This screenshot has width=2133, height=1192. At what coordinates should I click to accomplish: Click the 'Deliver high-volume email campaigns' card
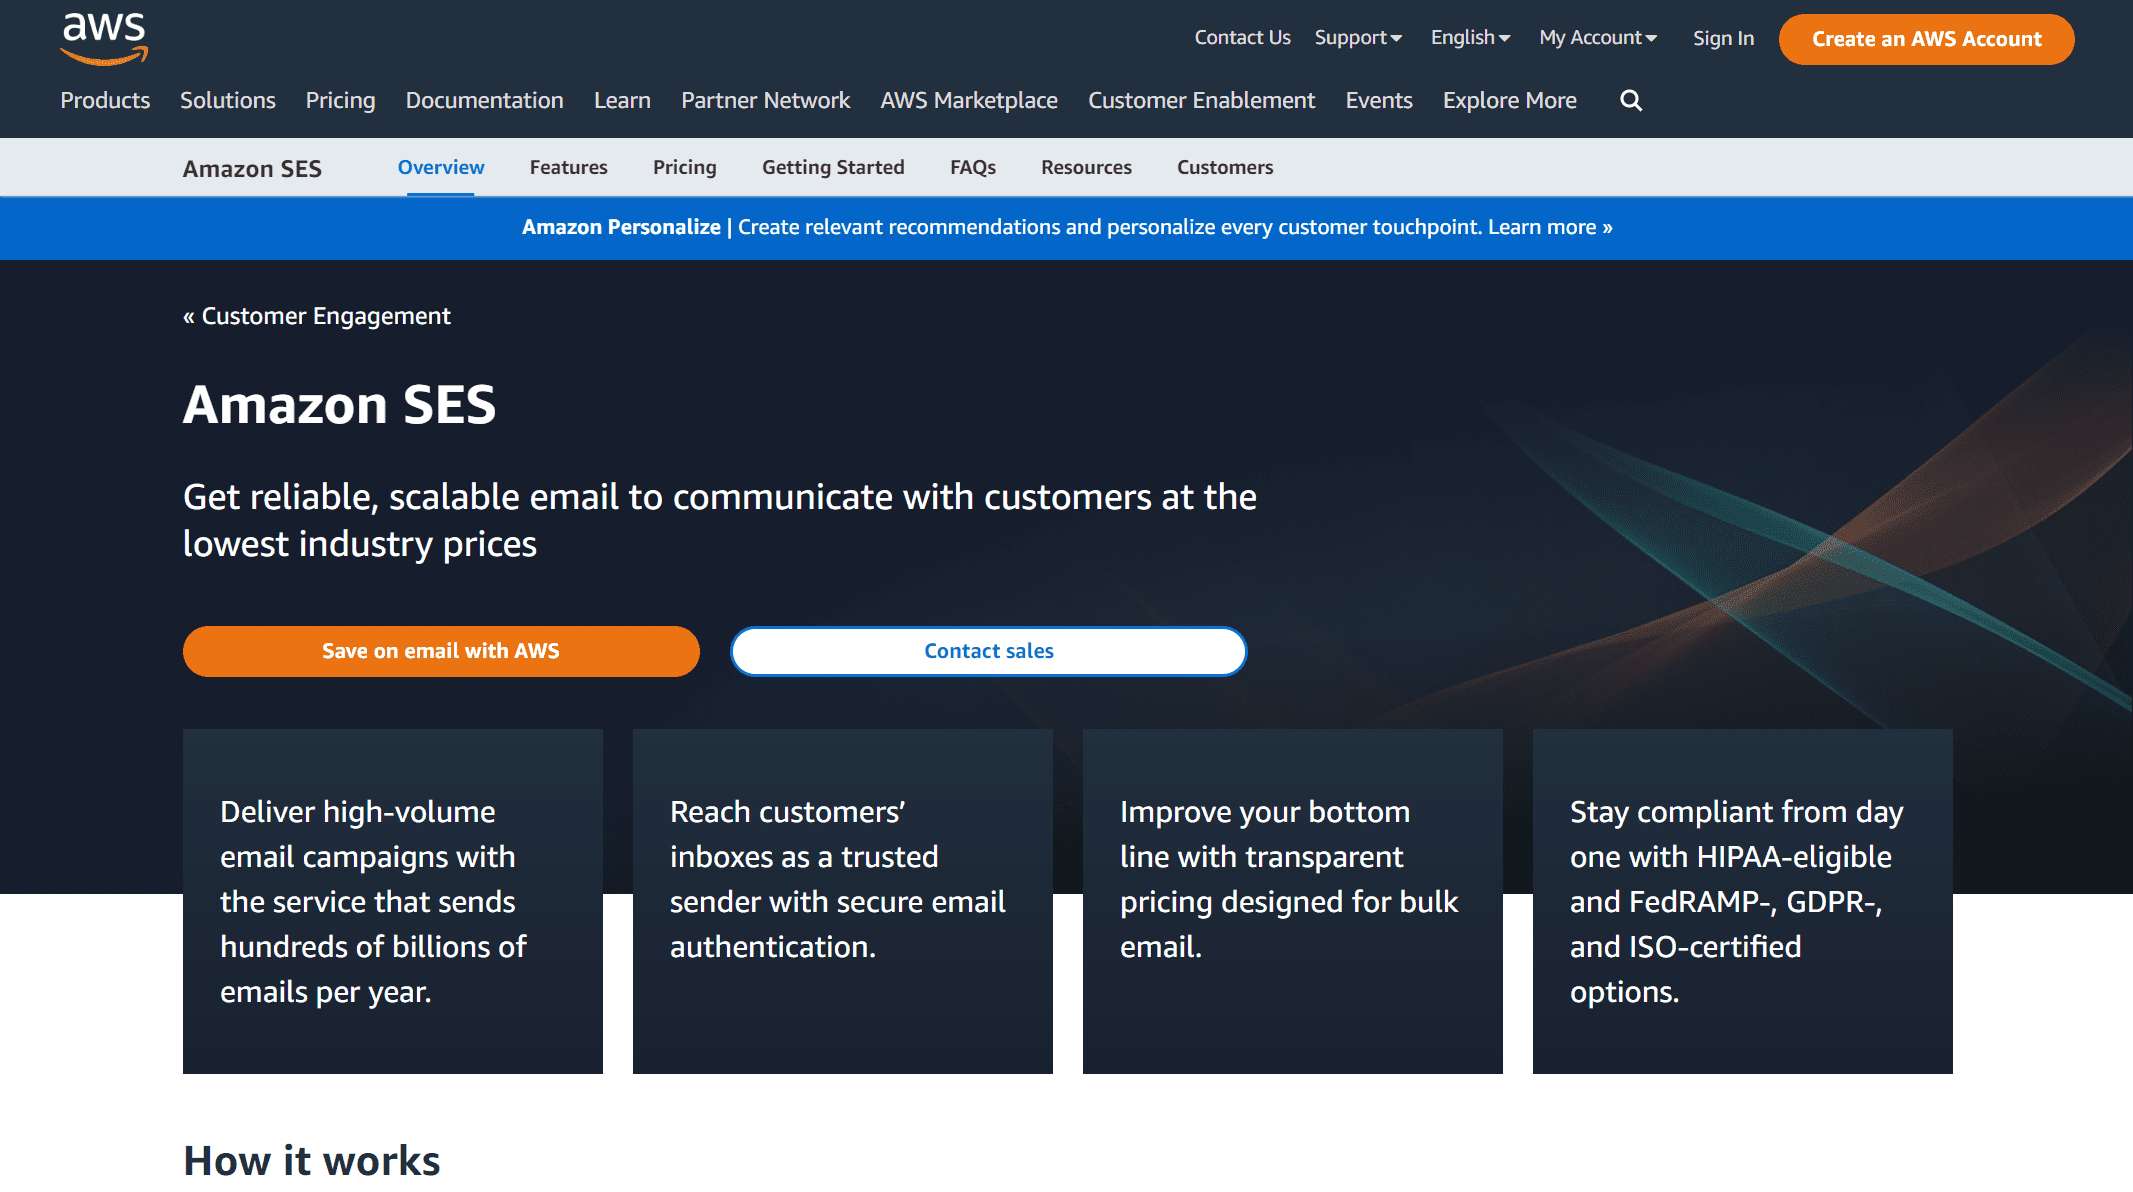coord(393,901)
